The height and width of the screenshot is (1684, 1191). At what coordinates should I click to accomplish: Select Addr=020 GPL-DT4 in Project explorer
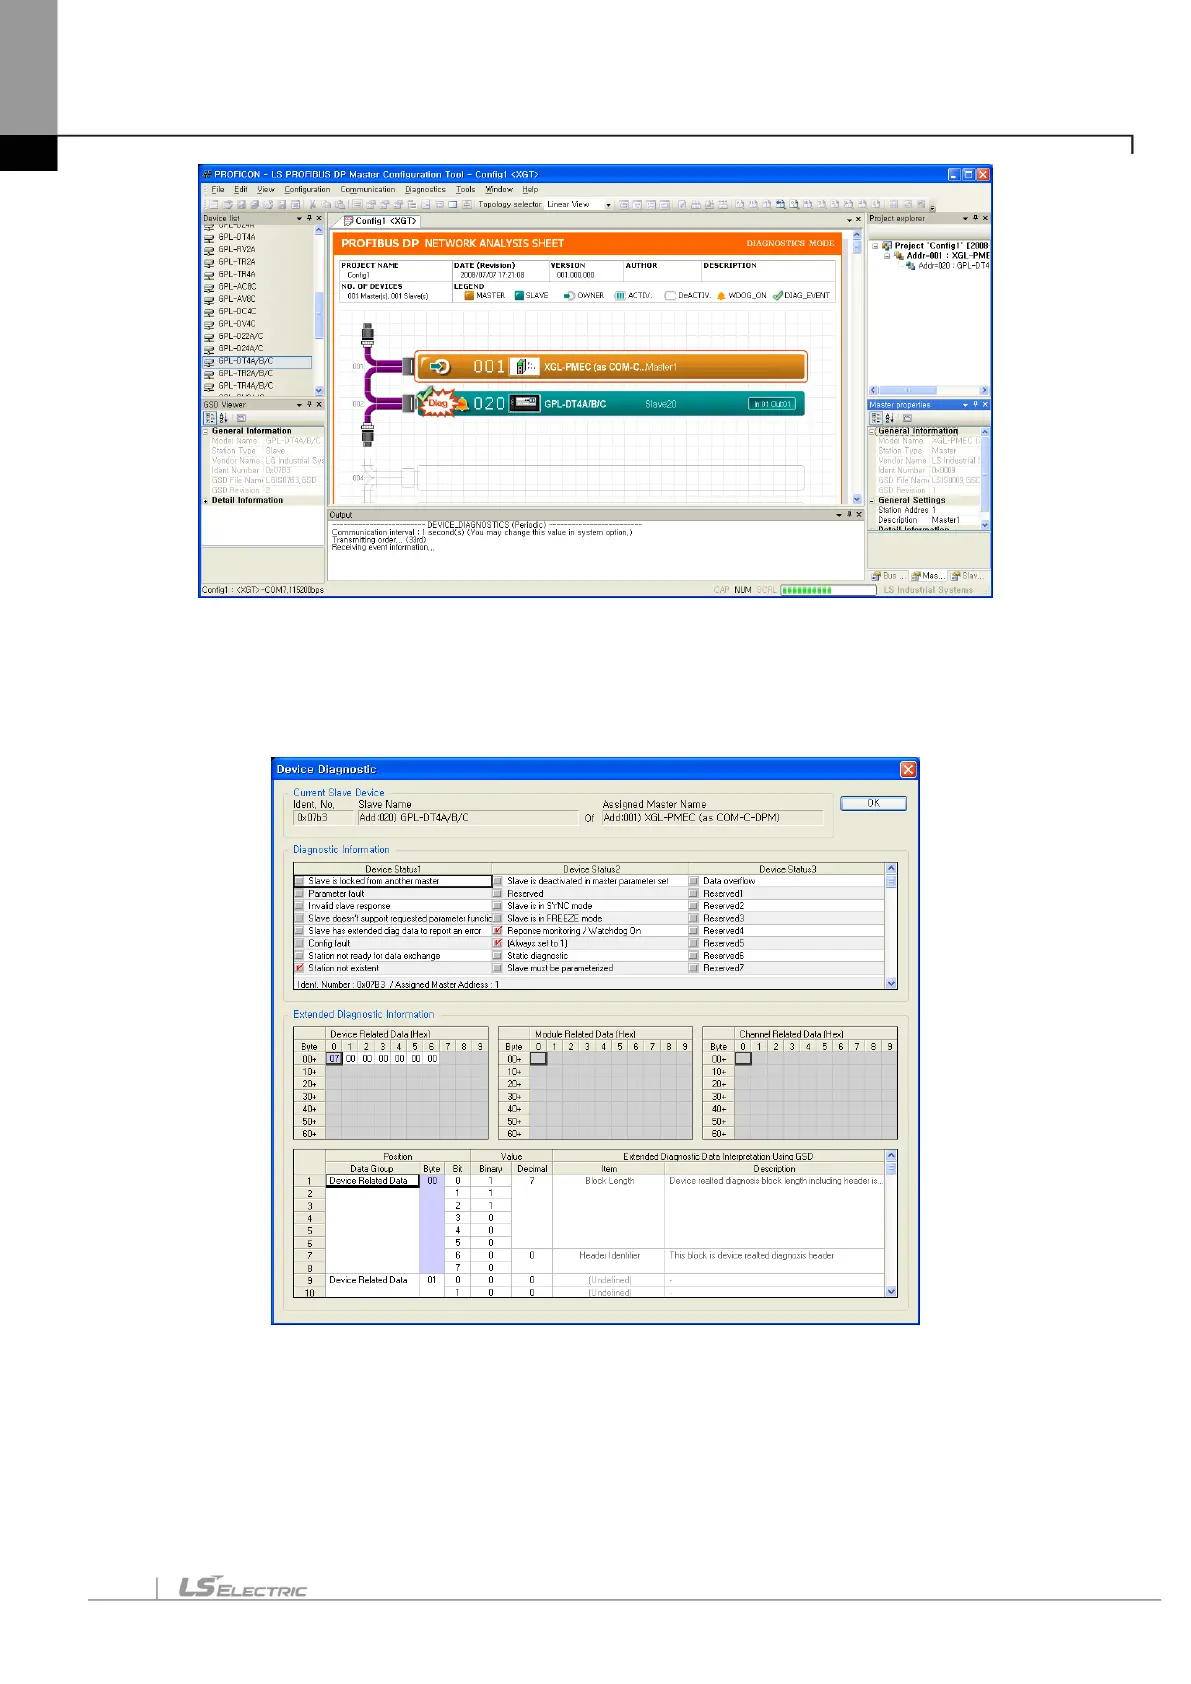pos(947,266)
